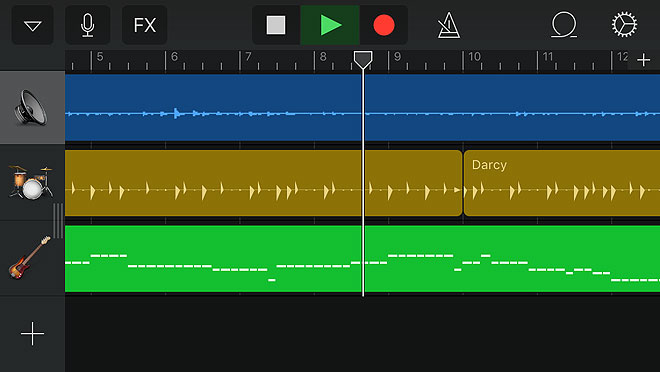Select the bass guitar track header
The image size is (660, 372).
coord(32,258)
